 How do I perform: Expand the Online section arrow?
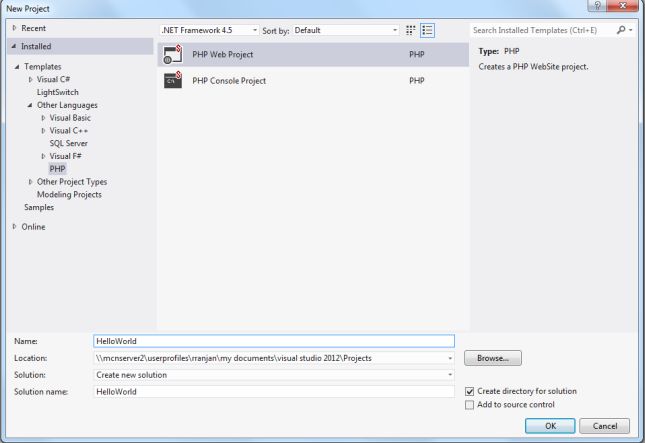[14, 227]
